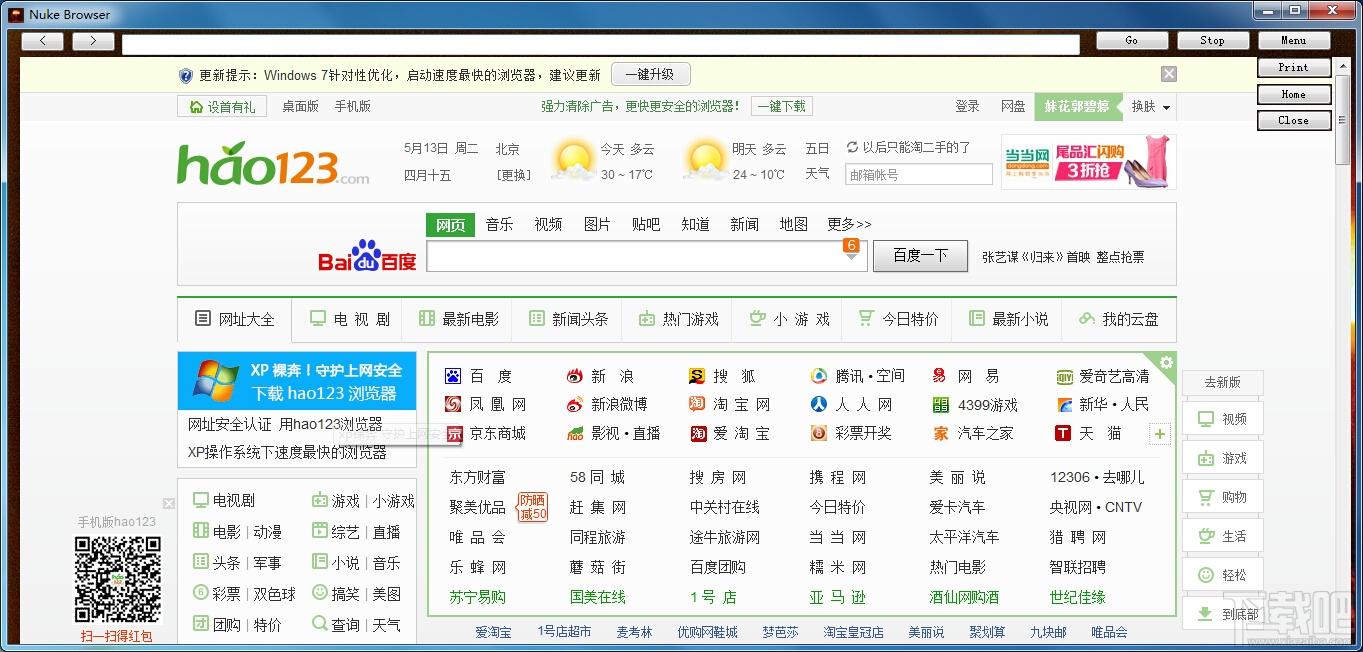This screenshot has width=1363, height=652.
Task: Select Home from the menu
Action: click(x=1293, y=94)
